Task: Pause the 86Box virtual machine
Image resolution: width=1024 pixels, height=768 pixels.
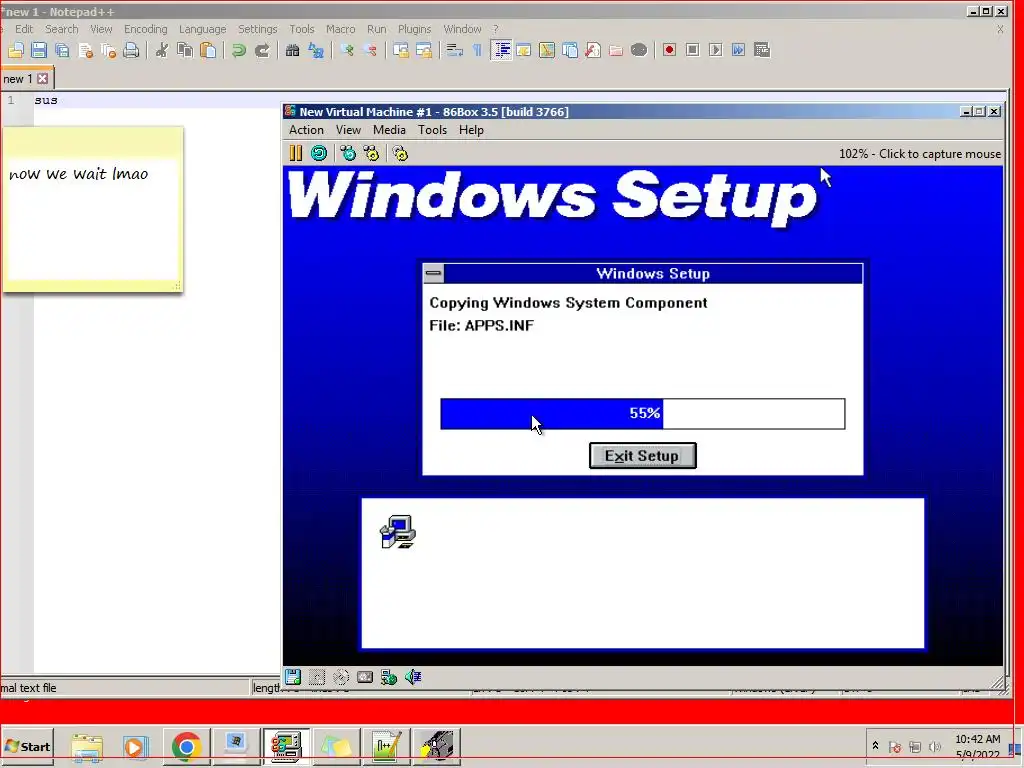Action: coord(296,153)
